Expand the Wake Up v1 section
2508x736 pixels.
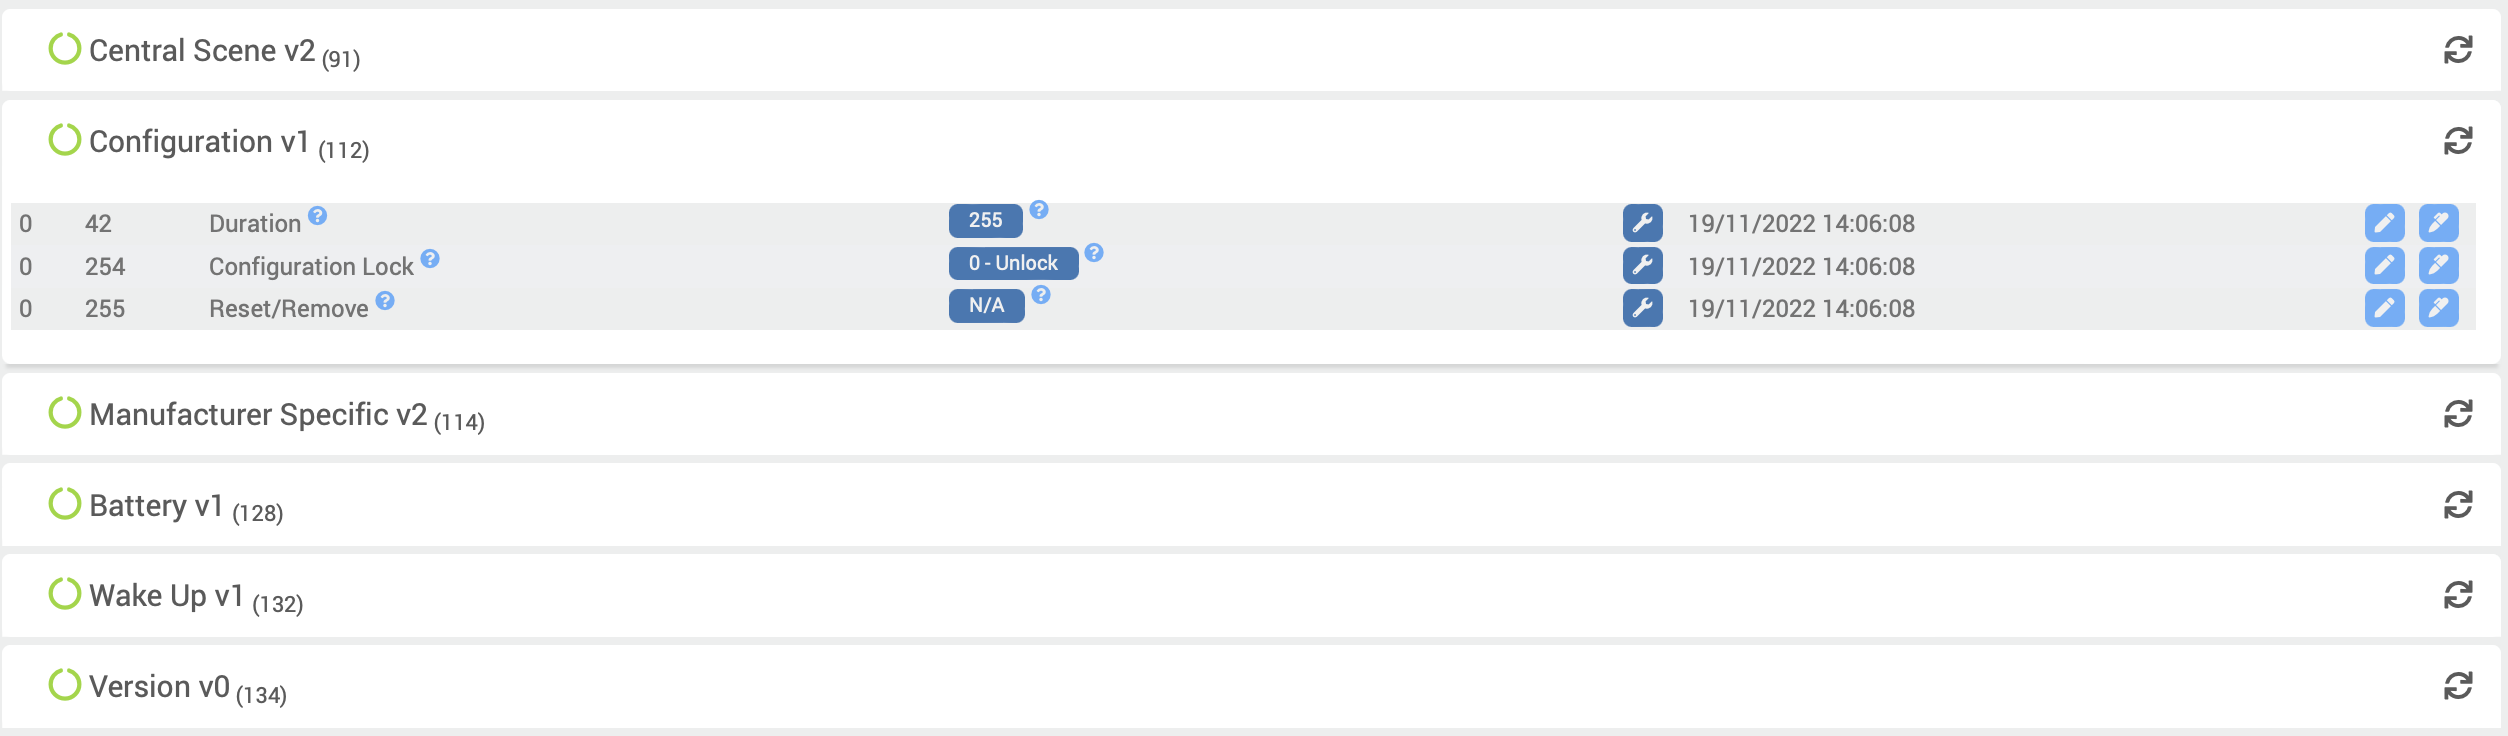click(x=166, y=596)
